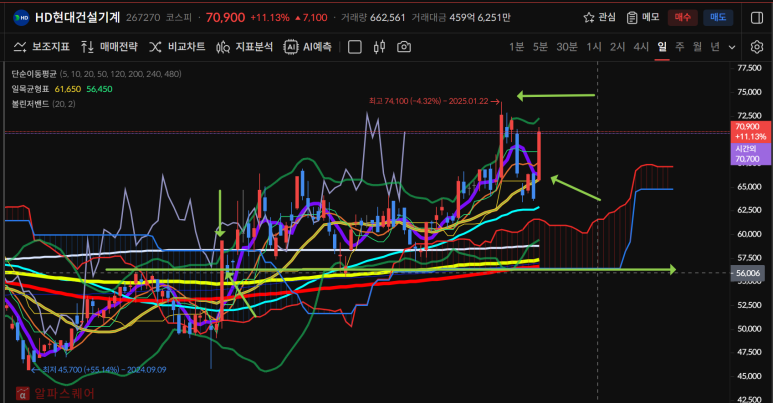Click stock code 267270

(x=143, y=18)
